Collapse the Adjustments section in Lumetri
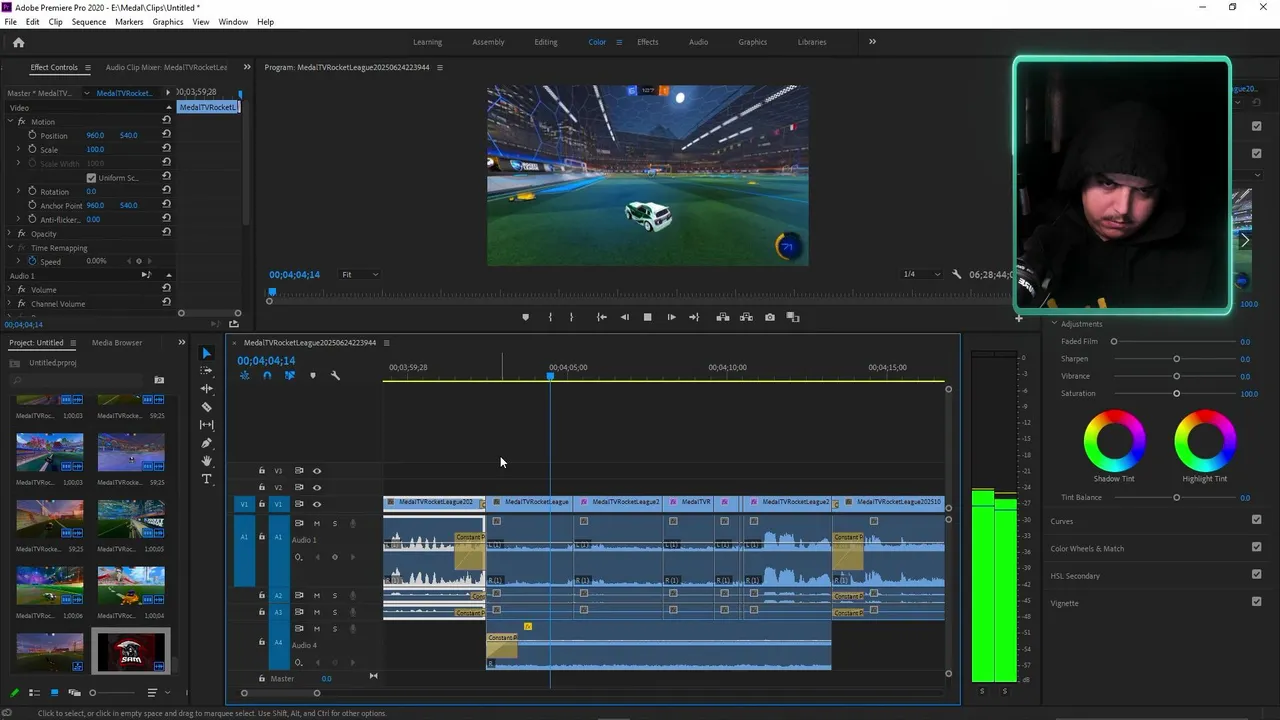 (1054, 324)
